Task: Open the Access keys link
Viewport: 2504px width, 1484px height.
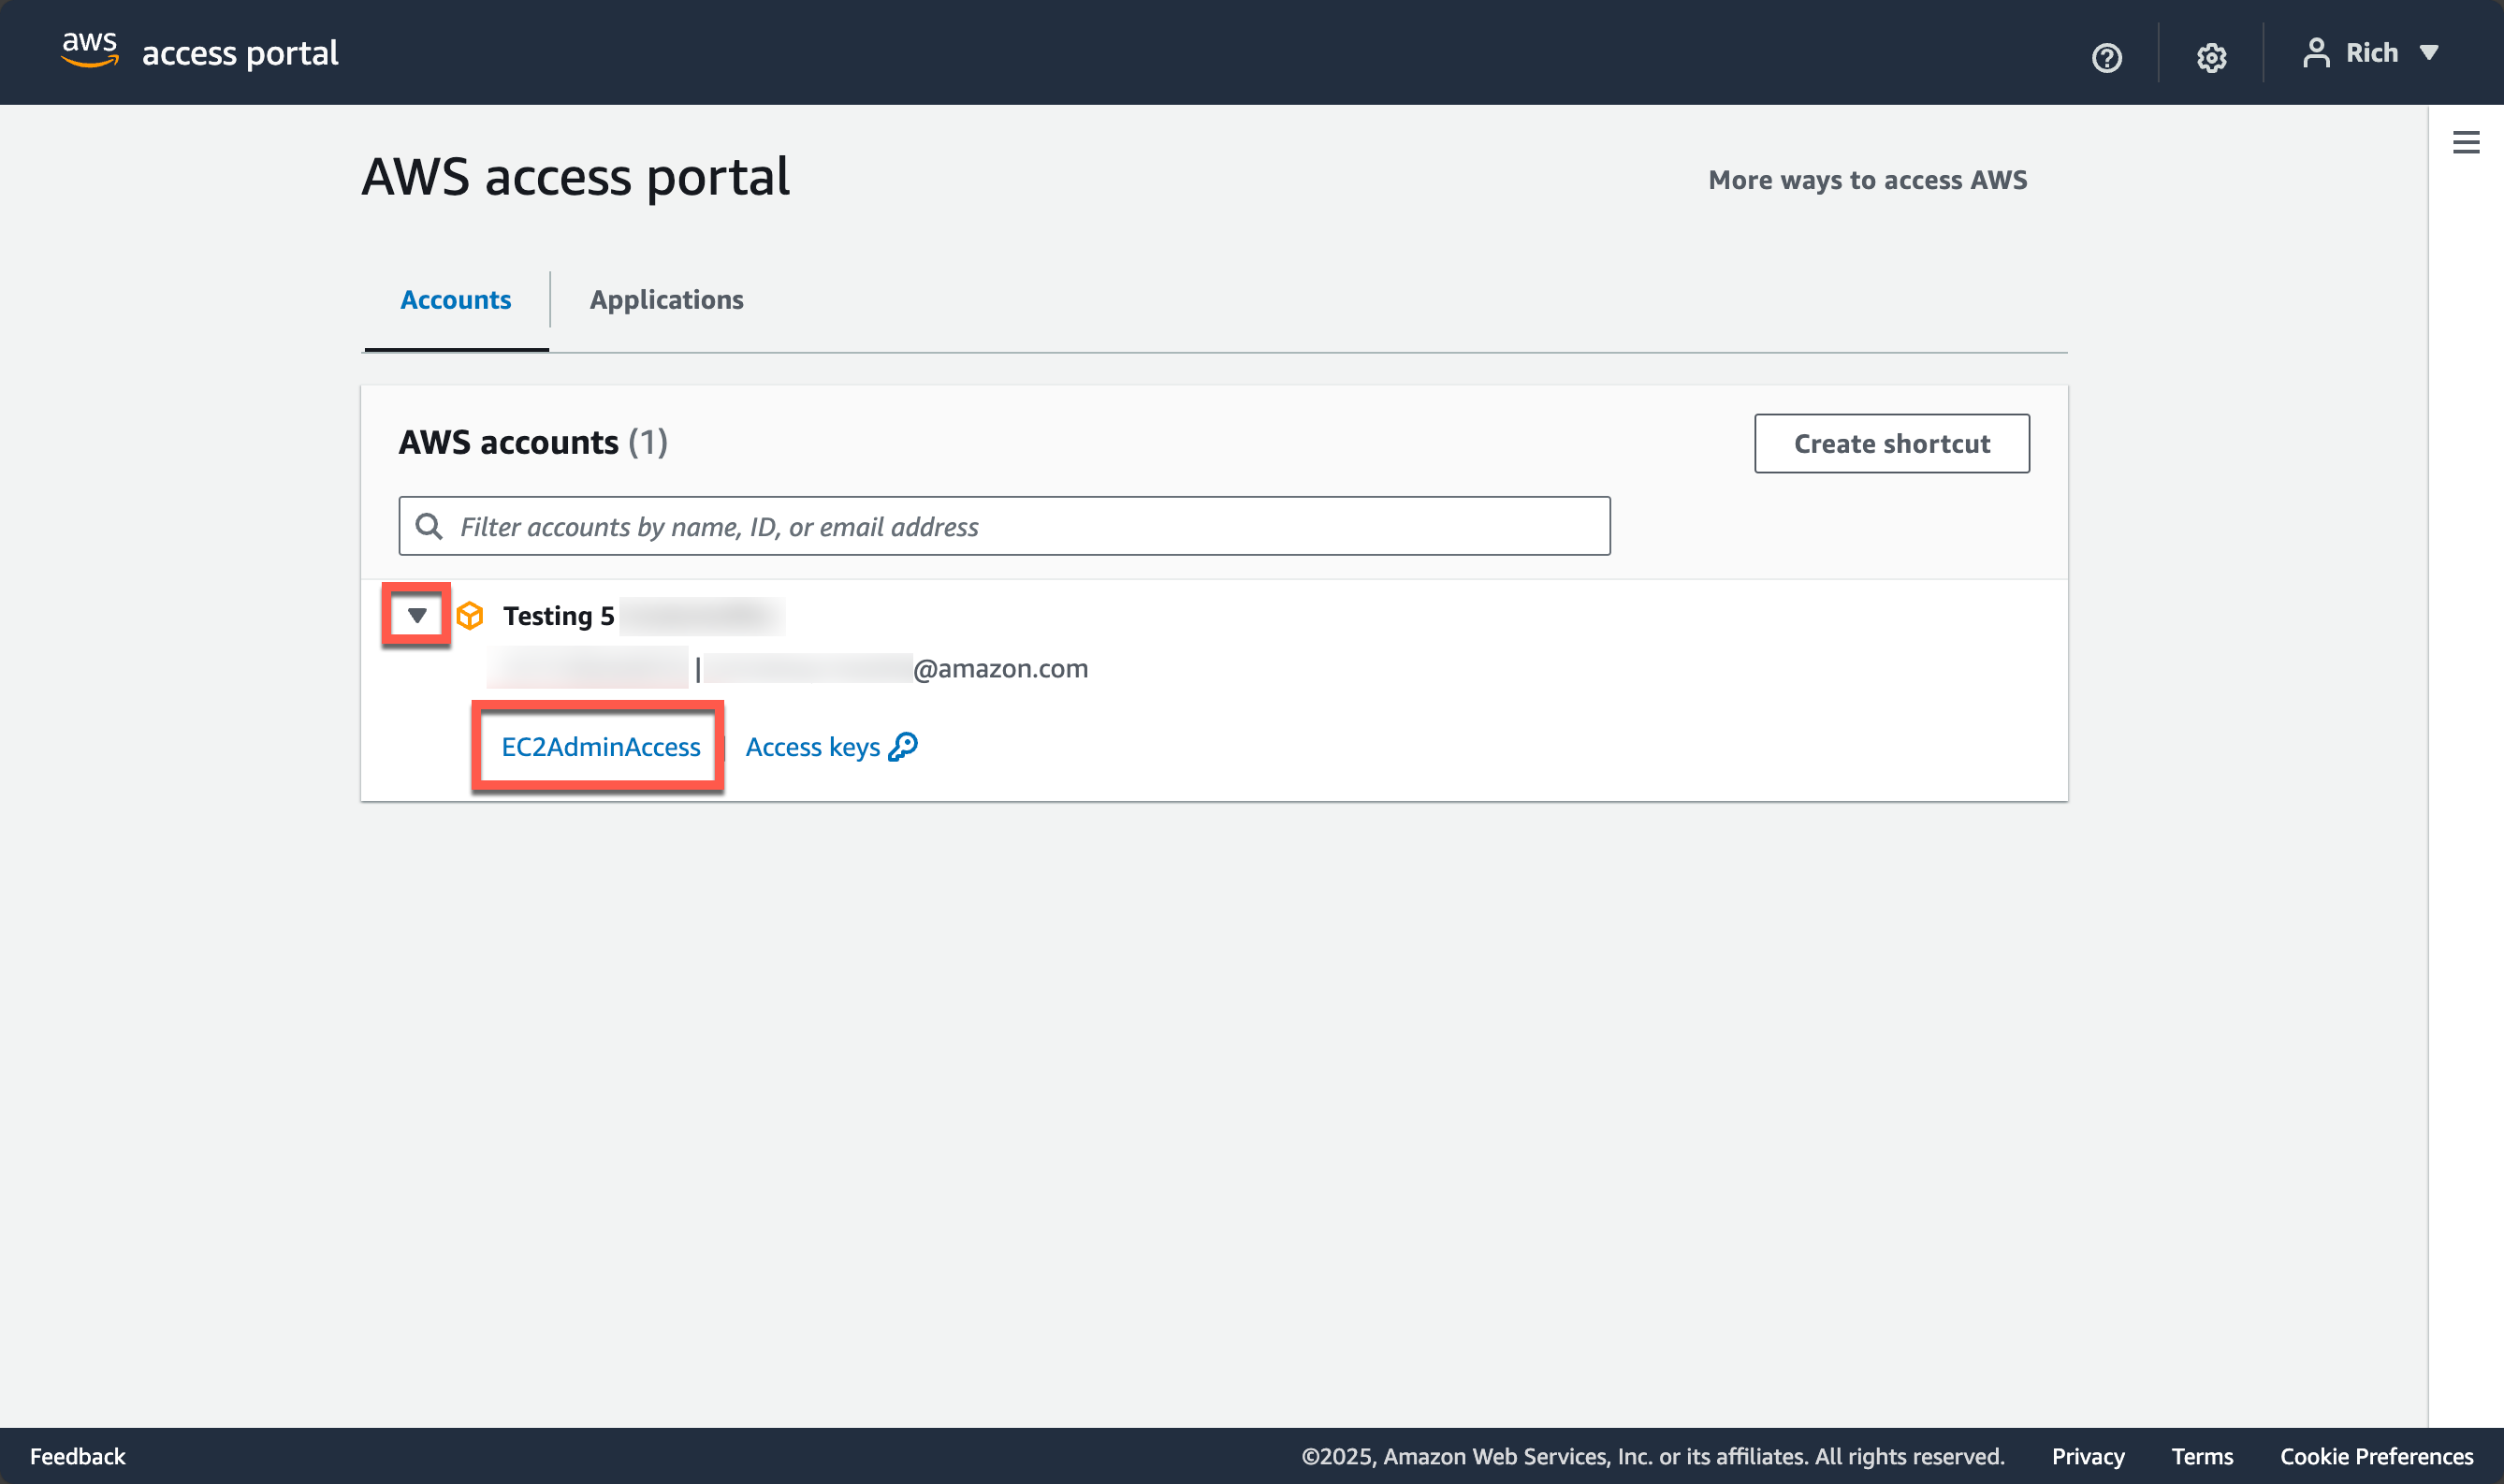Action: (x=813, y=746)
